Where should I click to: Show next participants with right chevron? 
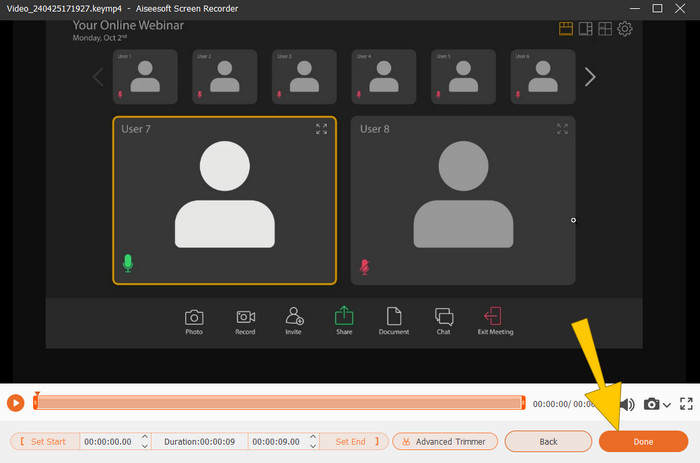[x=590, y=77]
